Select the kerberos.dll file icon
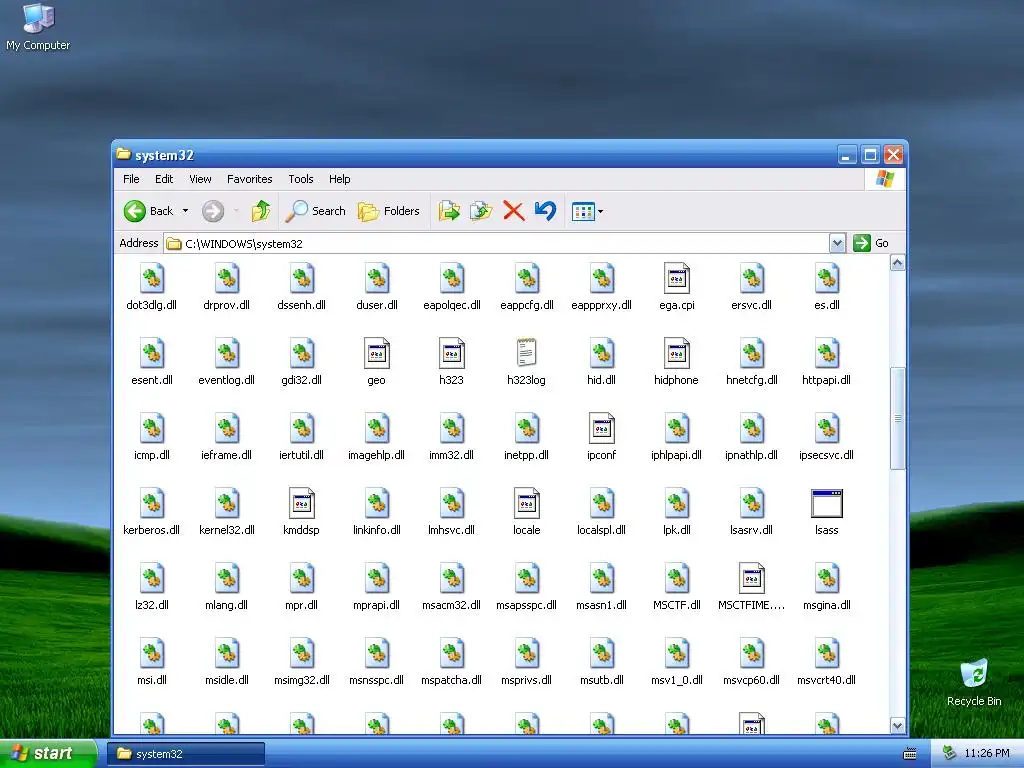Screen dimensions: 1024x768 pyautogui.click(x=152, y=504)
